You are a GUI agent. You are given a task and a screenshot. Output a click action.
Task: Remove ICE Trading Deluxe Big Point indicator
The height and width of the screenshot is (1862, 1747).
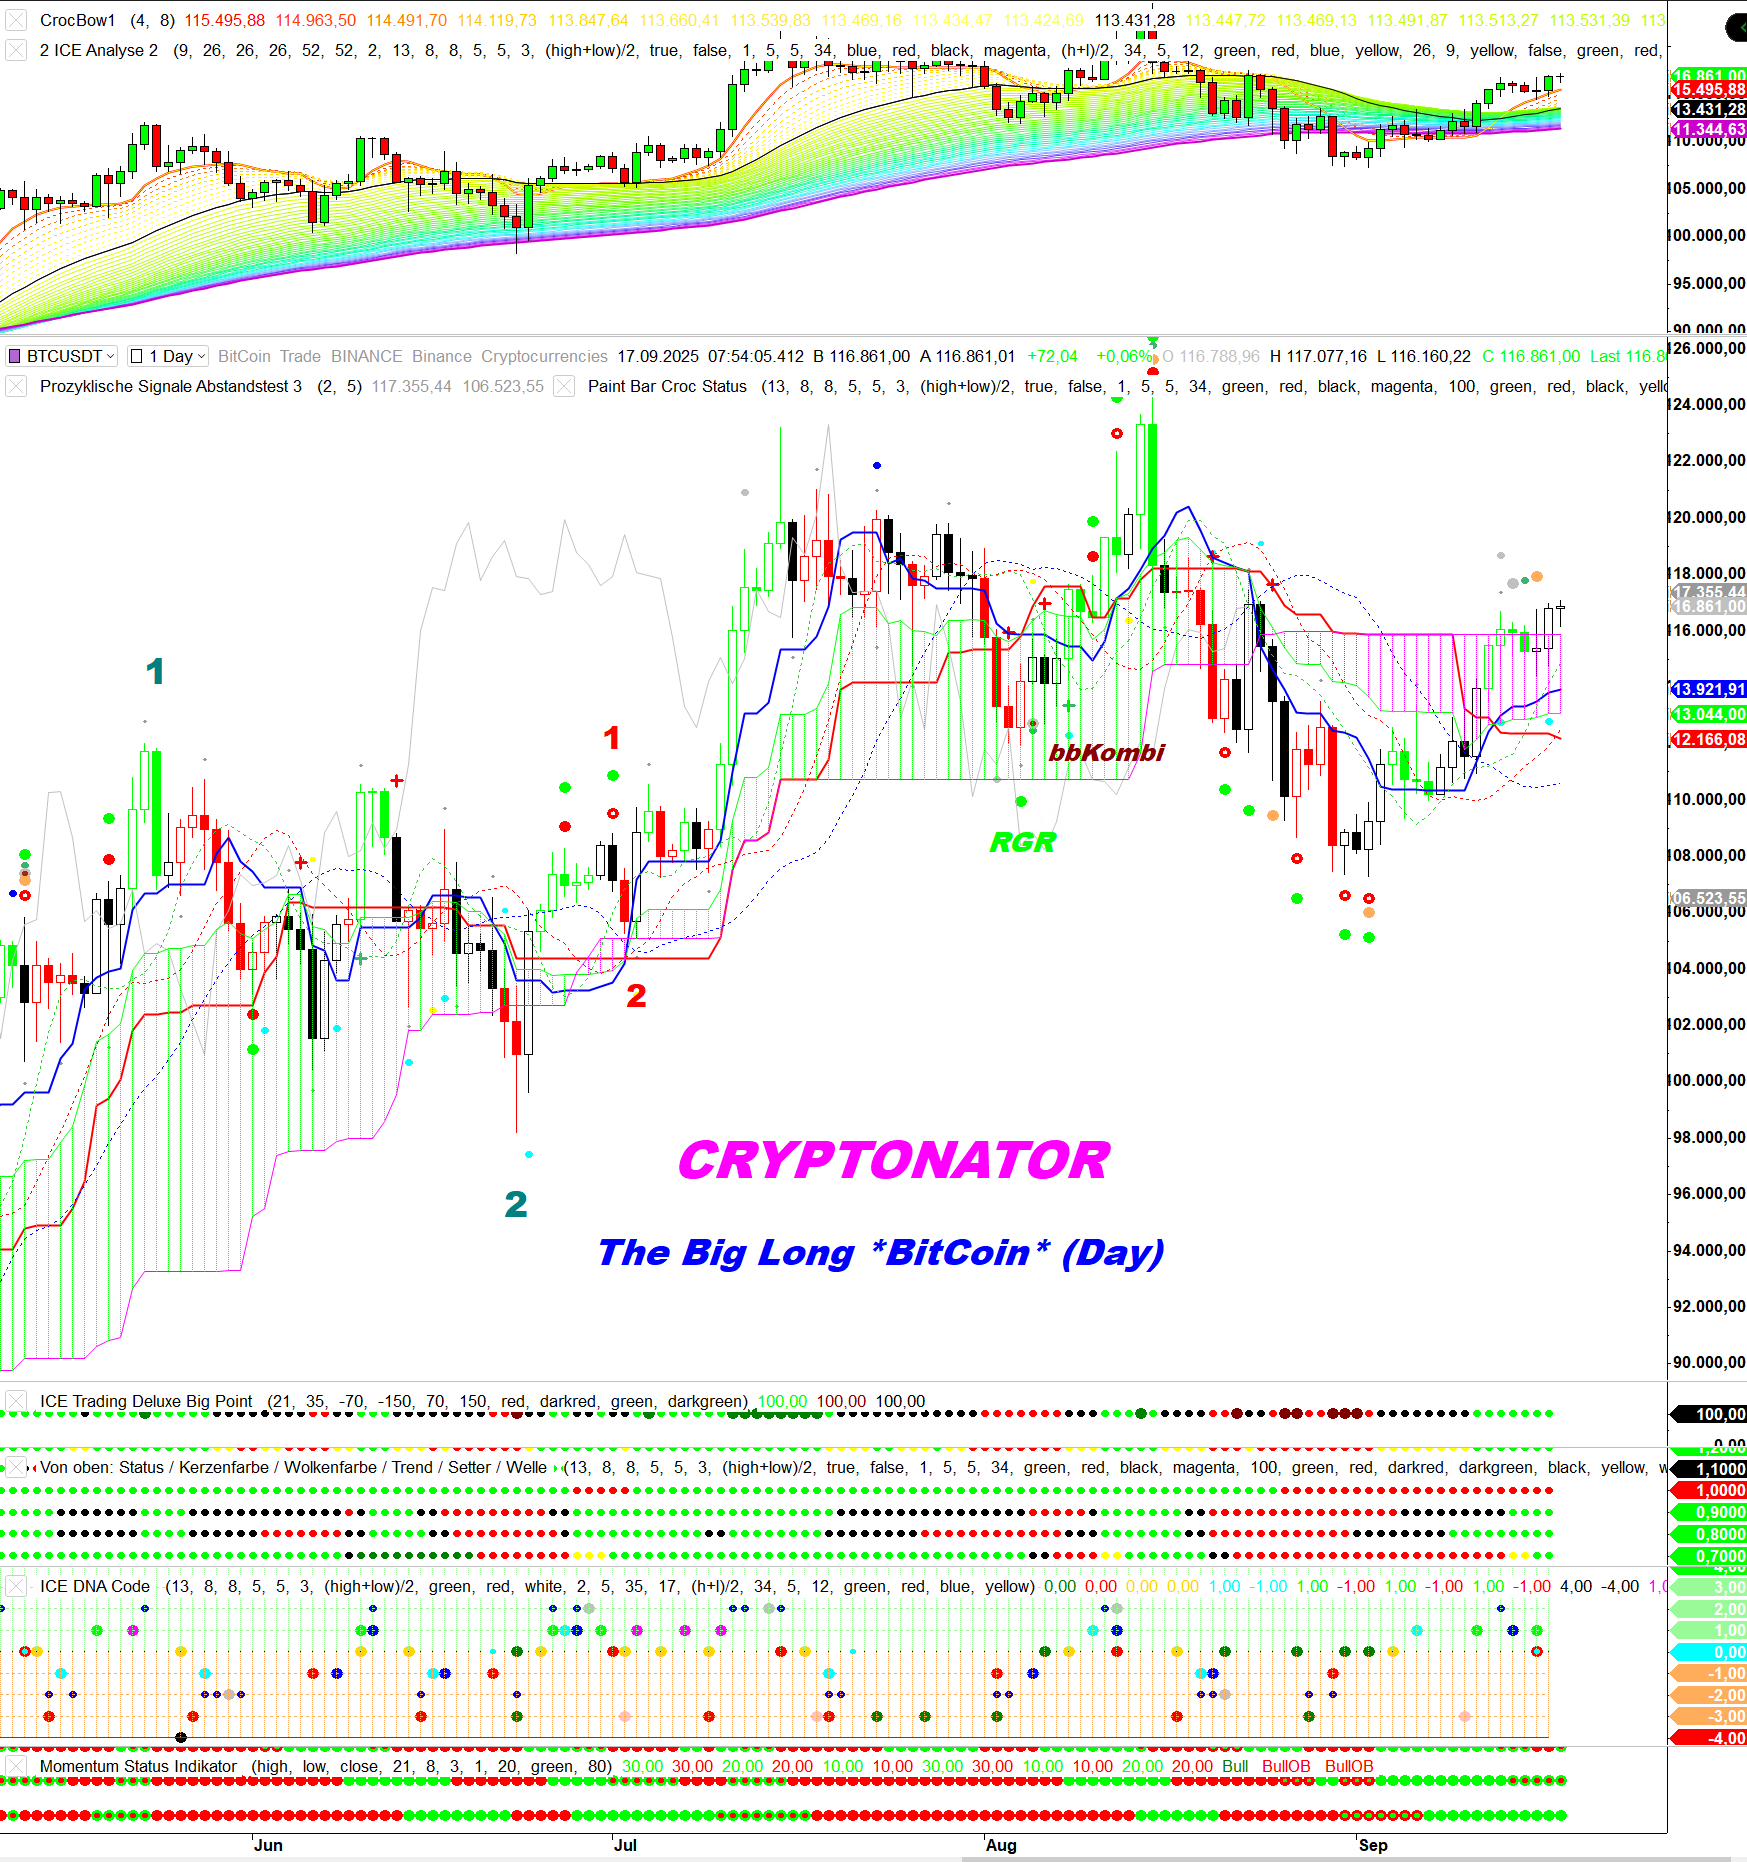pyautogui.click(x=16, y=1401)
